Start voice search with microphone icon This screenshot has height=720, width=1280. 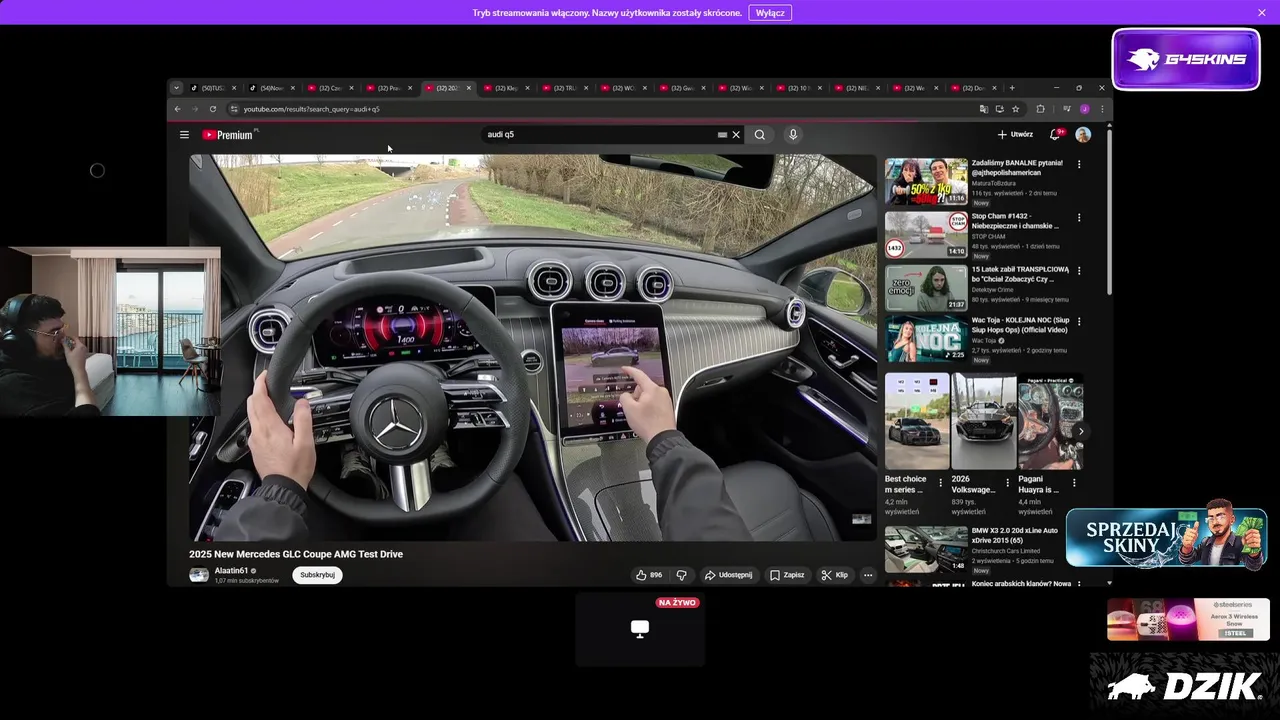[x=793, y=135]
